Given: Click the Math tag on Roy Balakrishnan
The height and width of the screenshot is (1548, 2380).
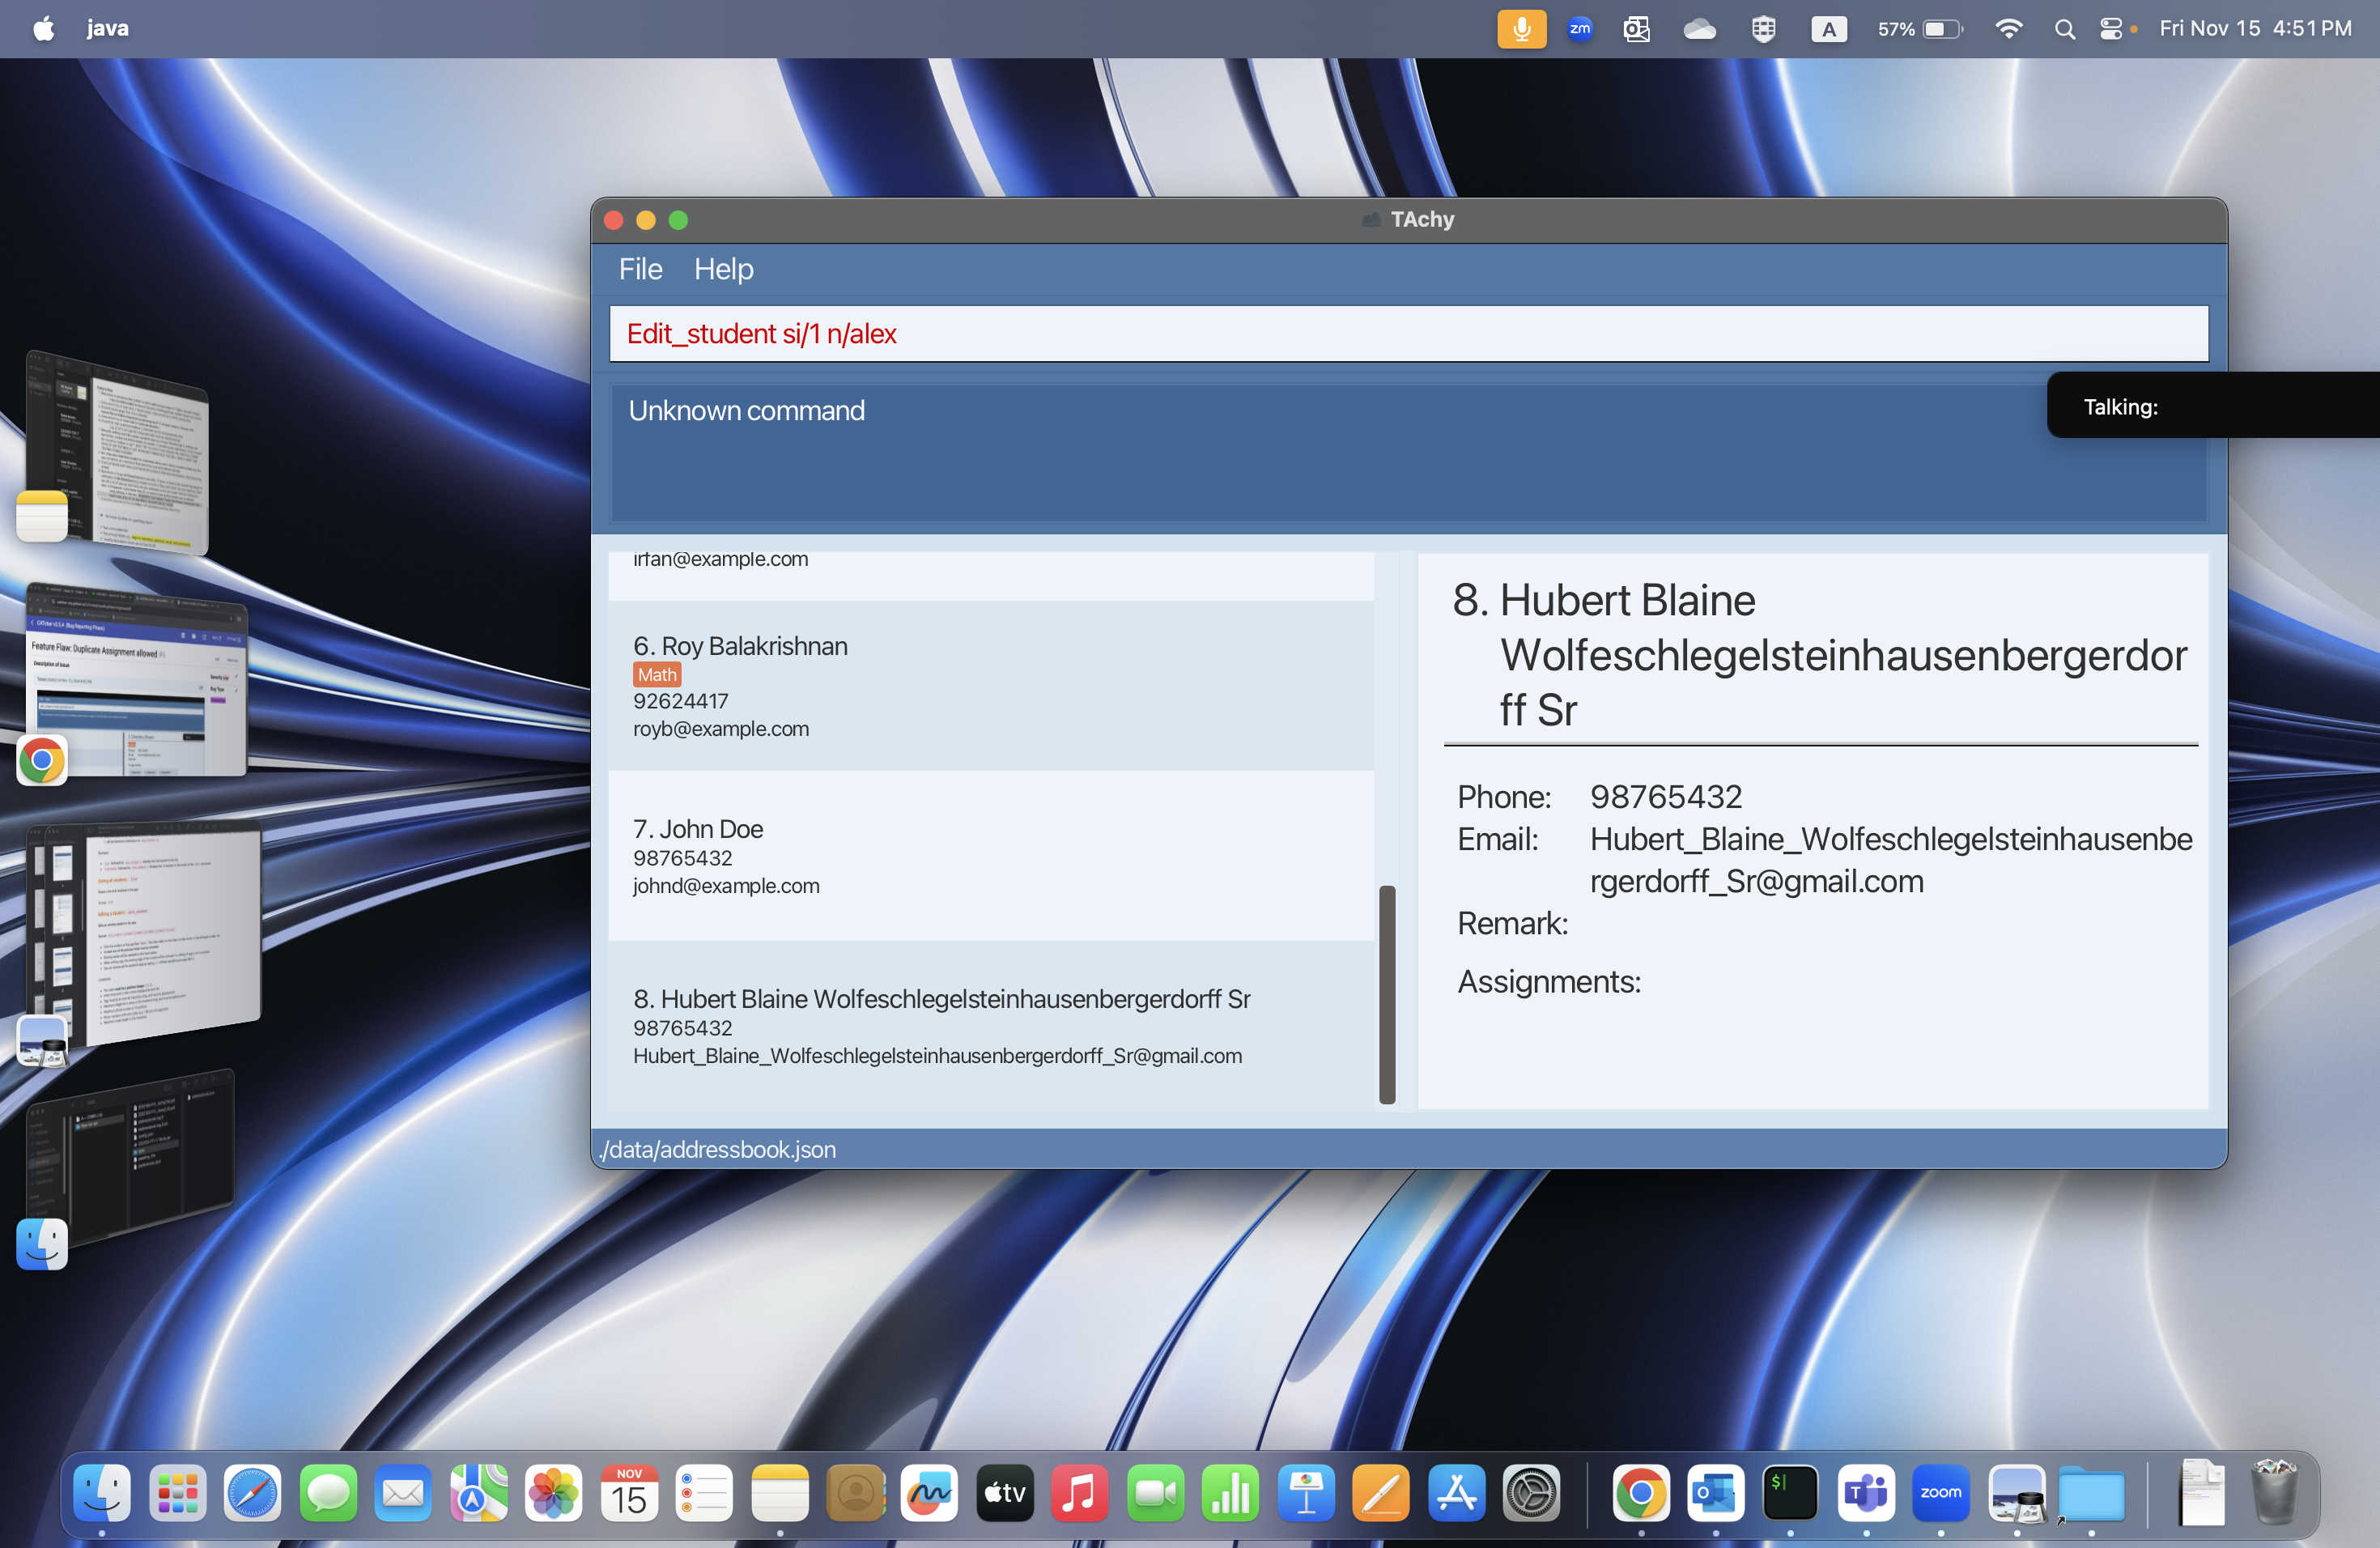Looking at the screenshot, I should [x=656, y=674].
